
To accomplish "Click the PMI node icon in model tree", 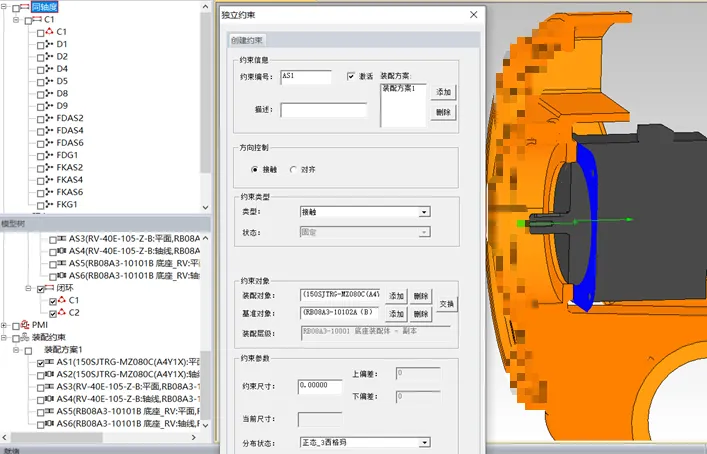I will pos(25,325).
